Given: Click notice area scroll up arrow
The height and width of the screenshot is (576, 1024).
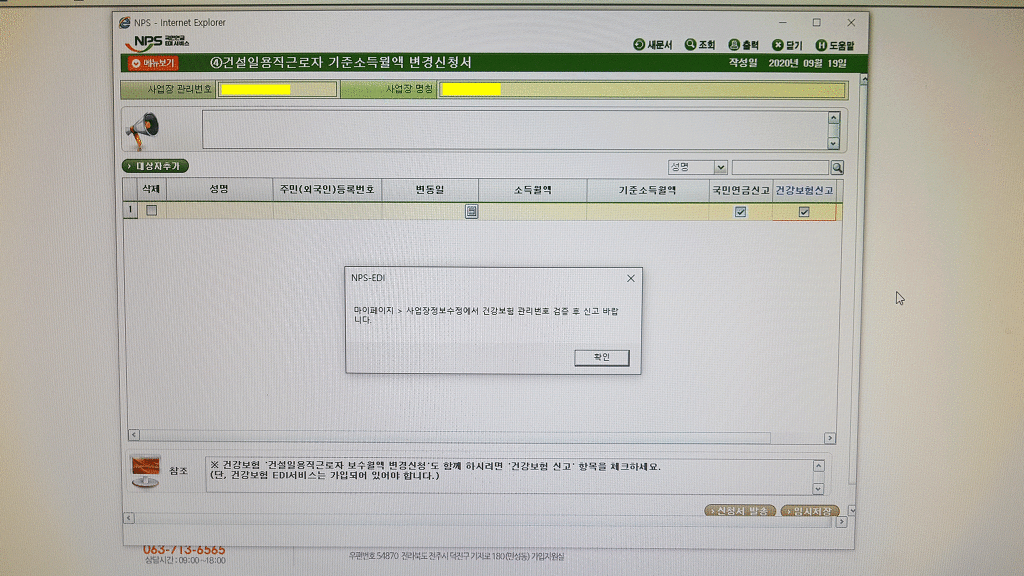Looking at the screenshot, I should coord(834,118).
